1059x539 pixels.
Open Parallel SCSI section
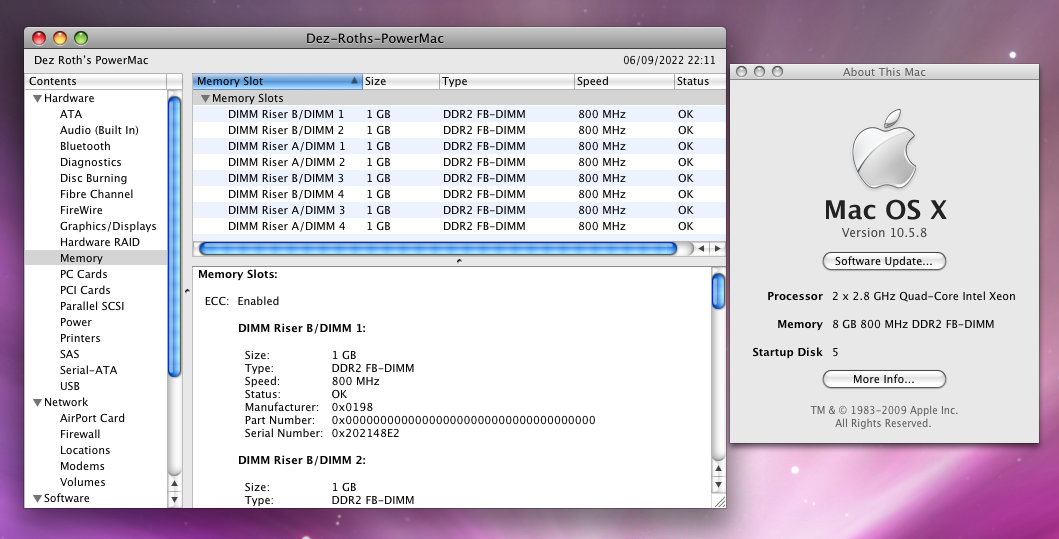click(x=92, y=306)
